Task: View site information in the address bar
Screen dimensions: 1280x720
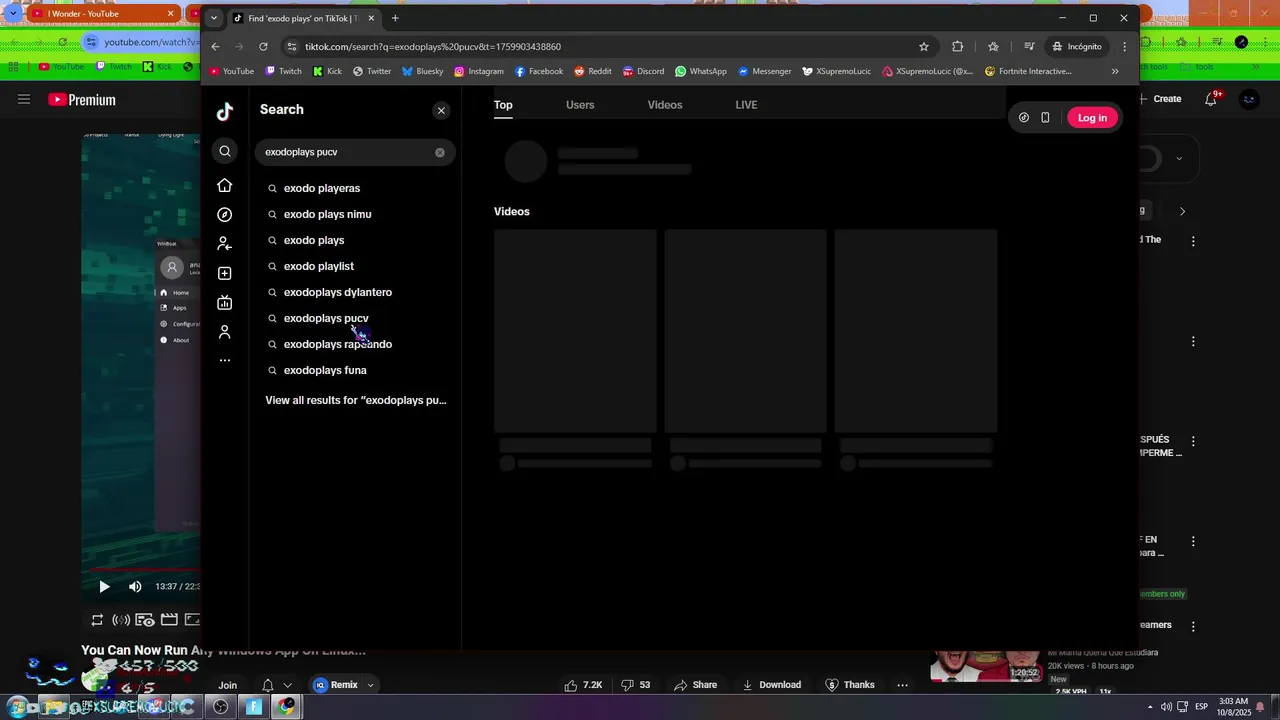Action: [291, 46]
